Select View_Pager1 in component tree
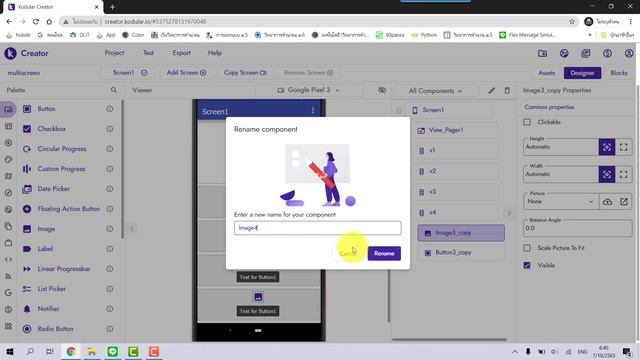The image size is (640, 360). [x=456, y=130]
